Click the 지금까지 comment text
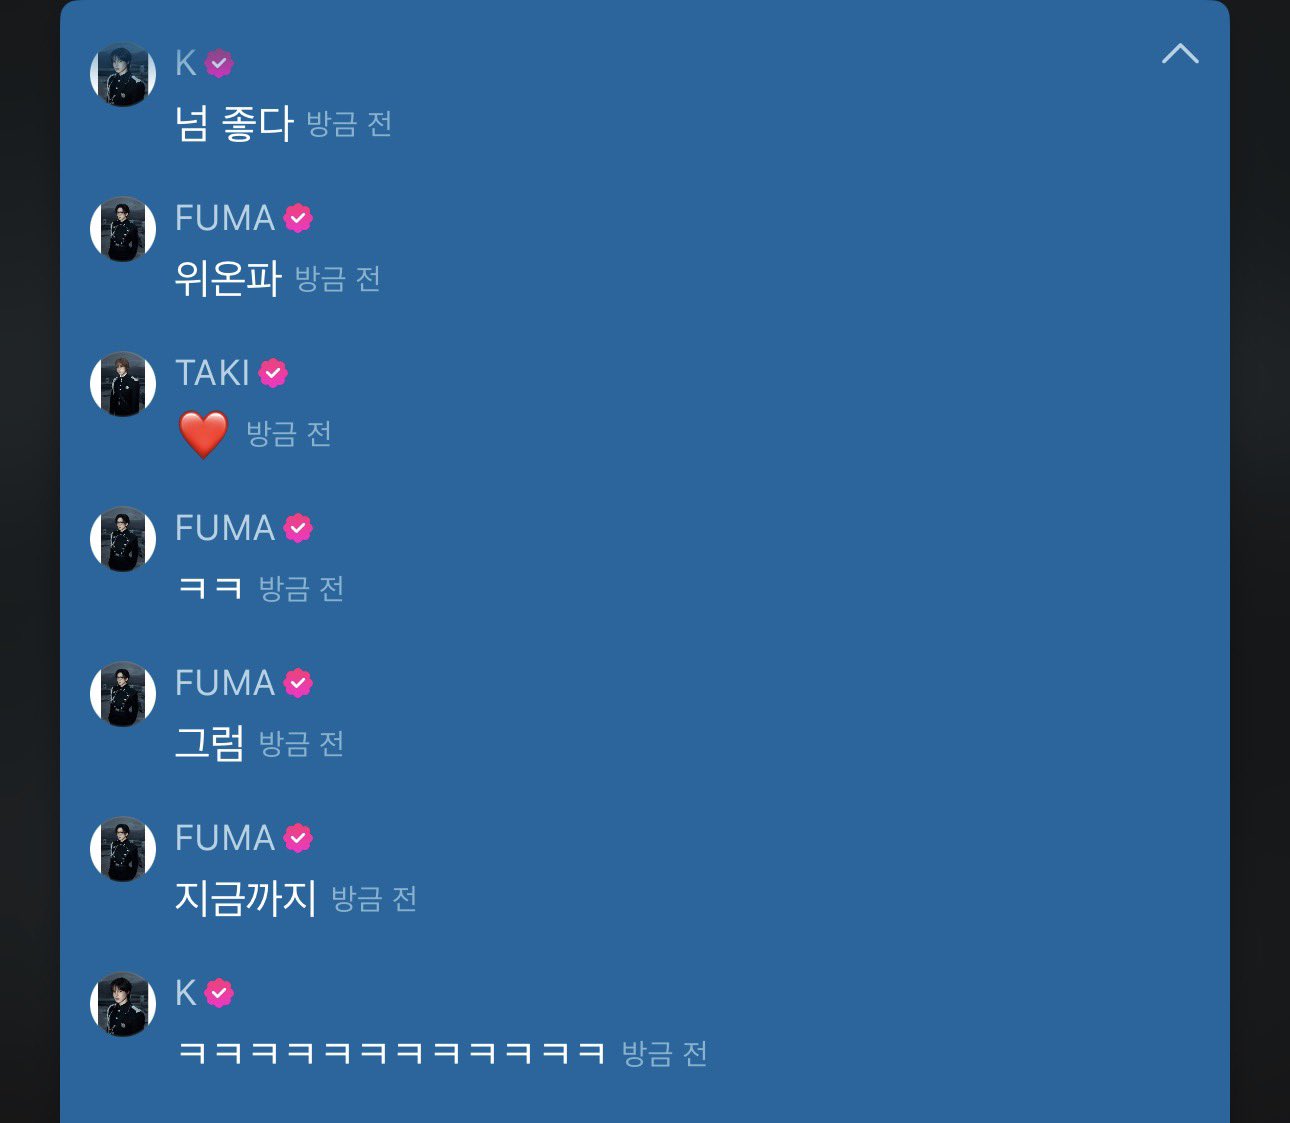 pos(246,898)
